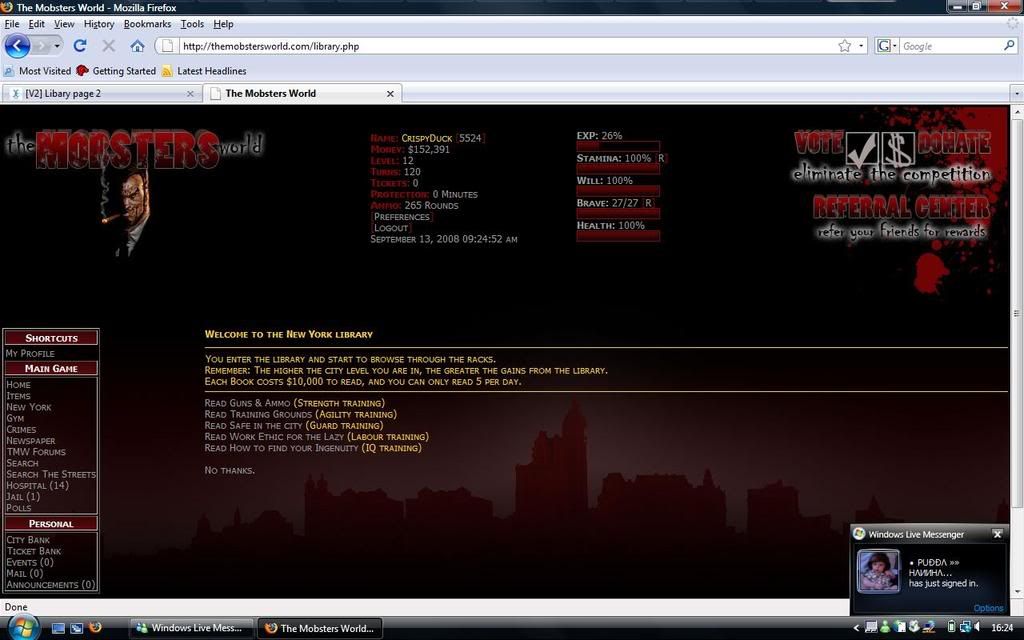Click the Donate dollar sign icon
Screen dimensions: 1024x640
coord(898,148)
